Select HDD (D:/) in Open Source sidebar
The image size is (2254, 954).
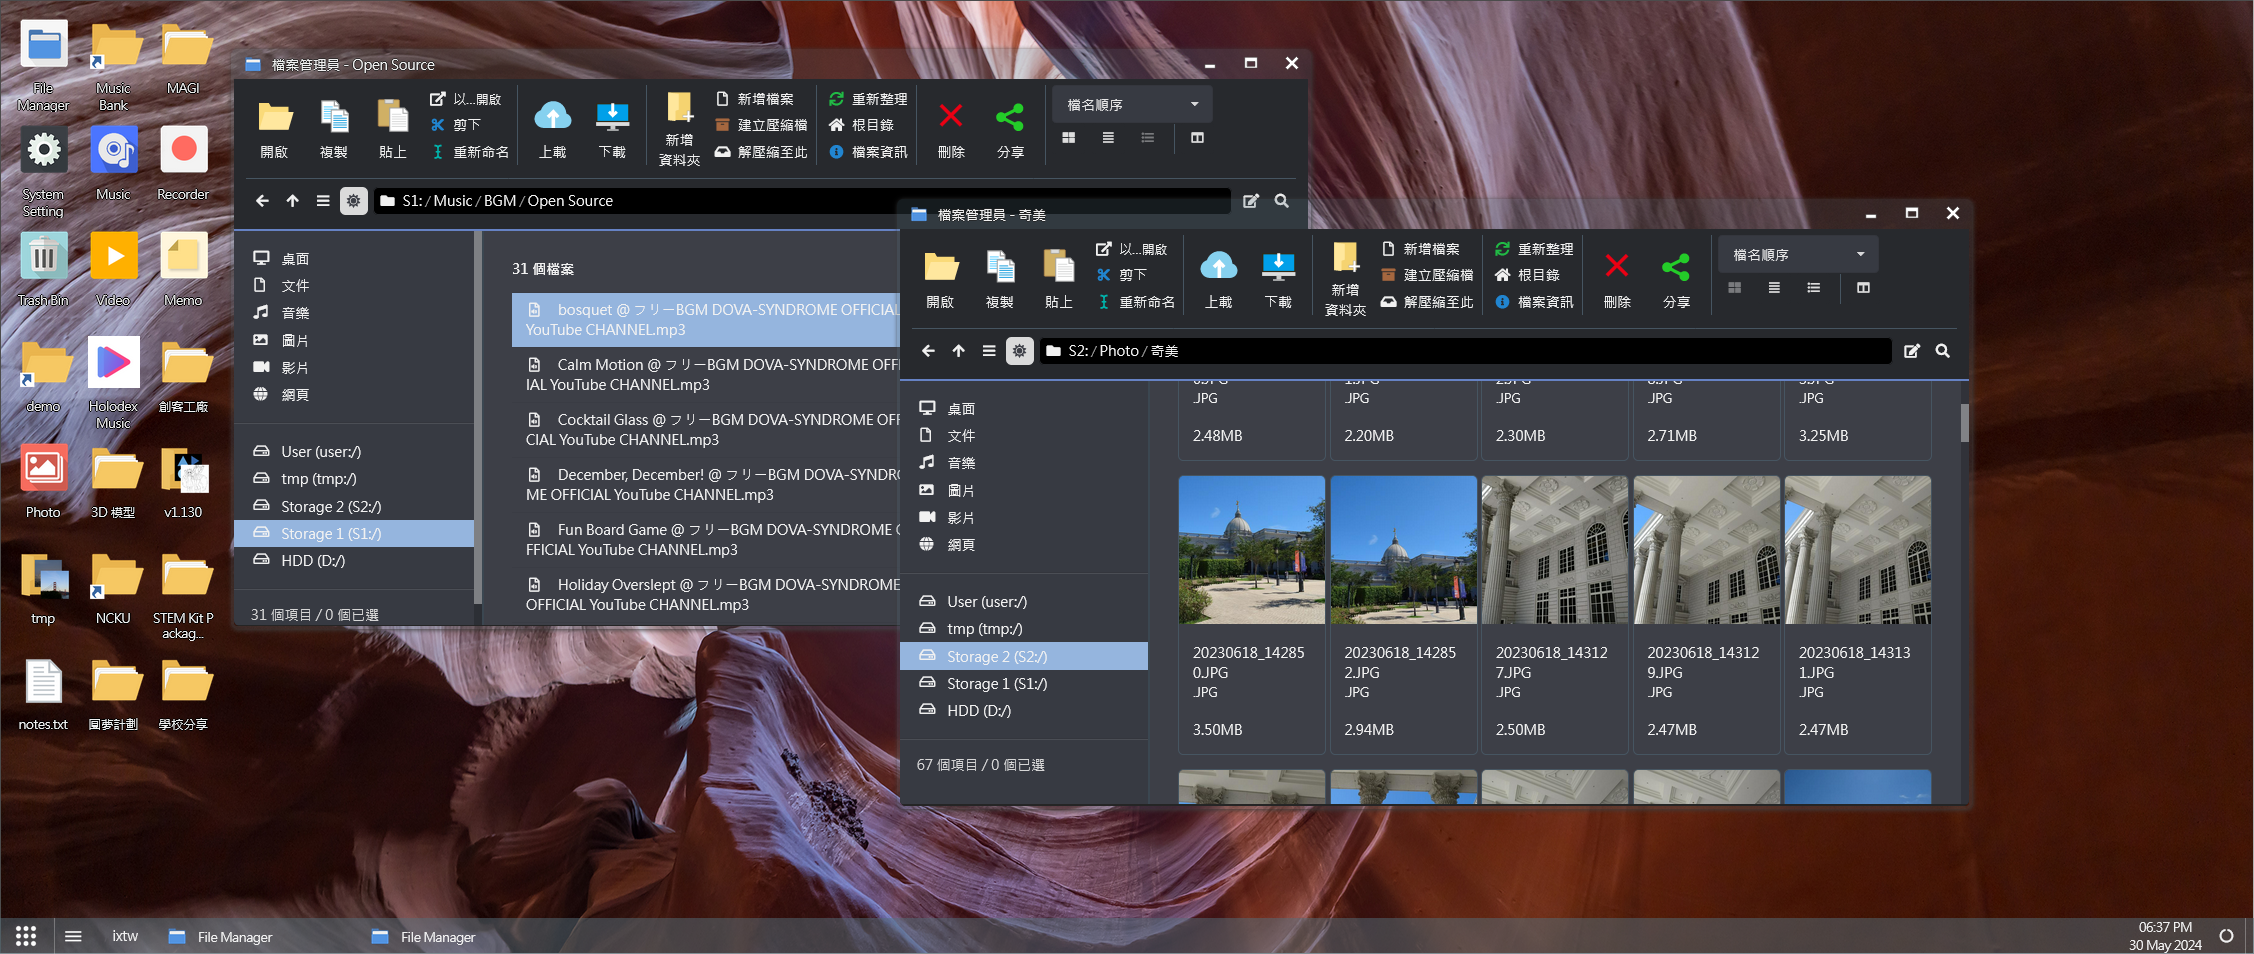coord(312,561)
